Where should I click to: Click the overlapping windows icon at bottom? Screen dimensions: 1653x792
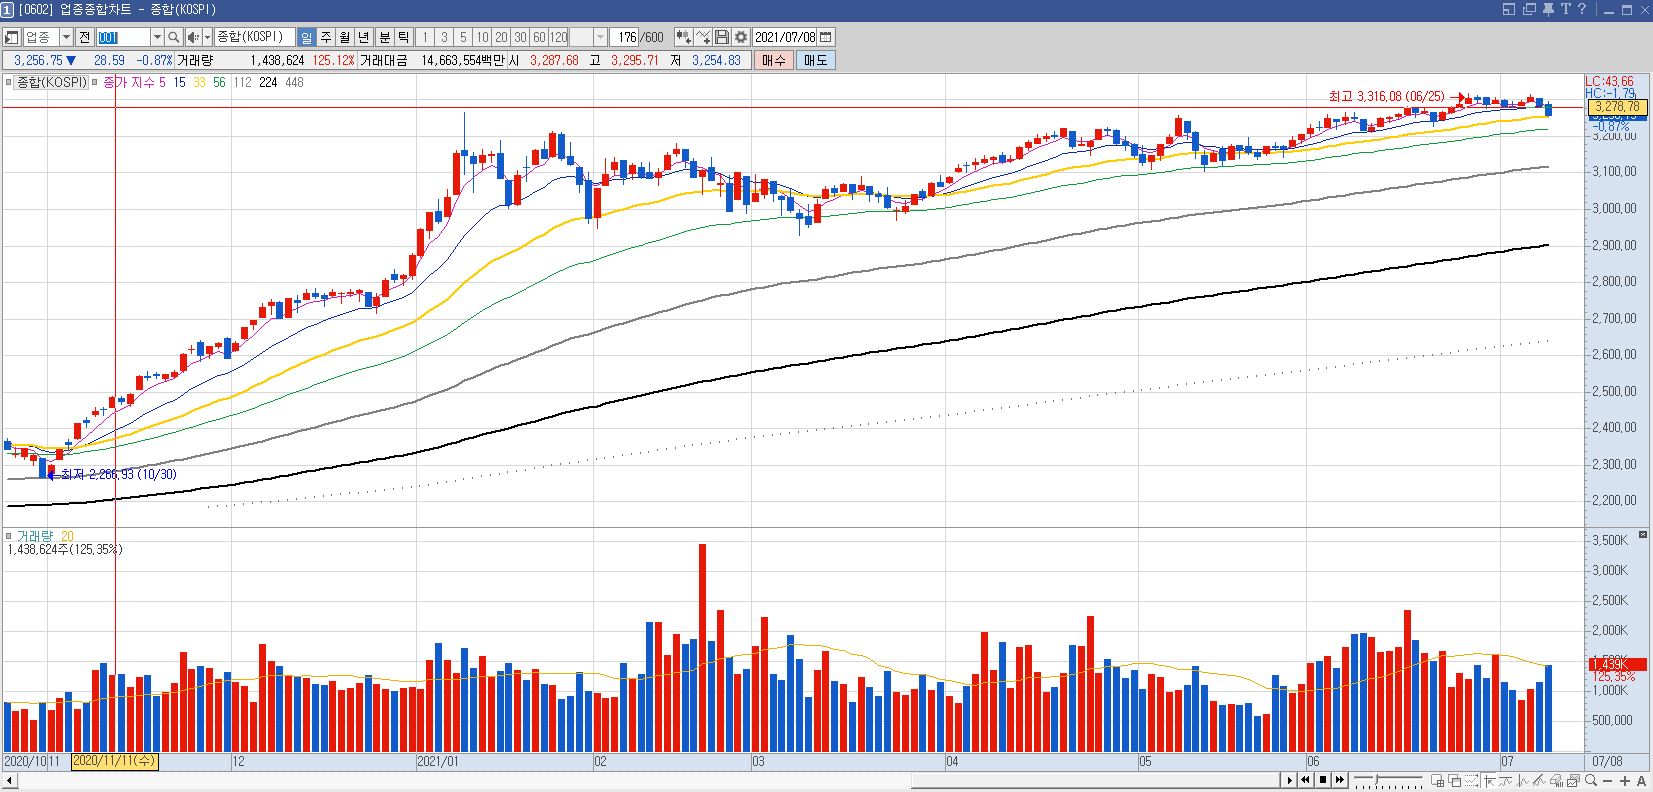pos(1454,780)
